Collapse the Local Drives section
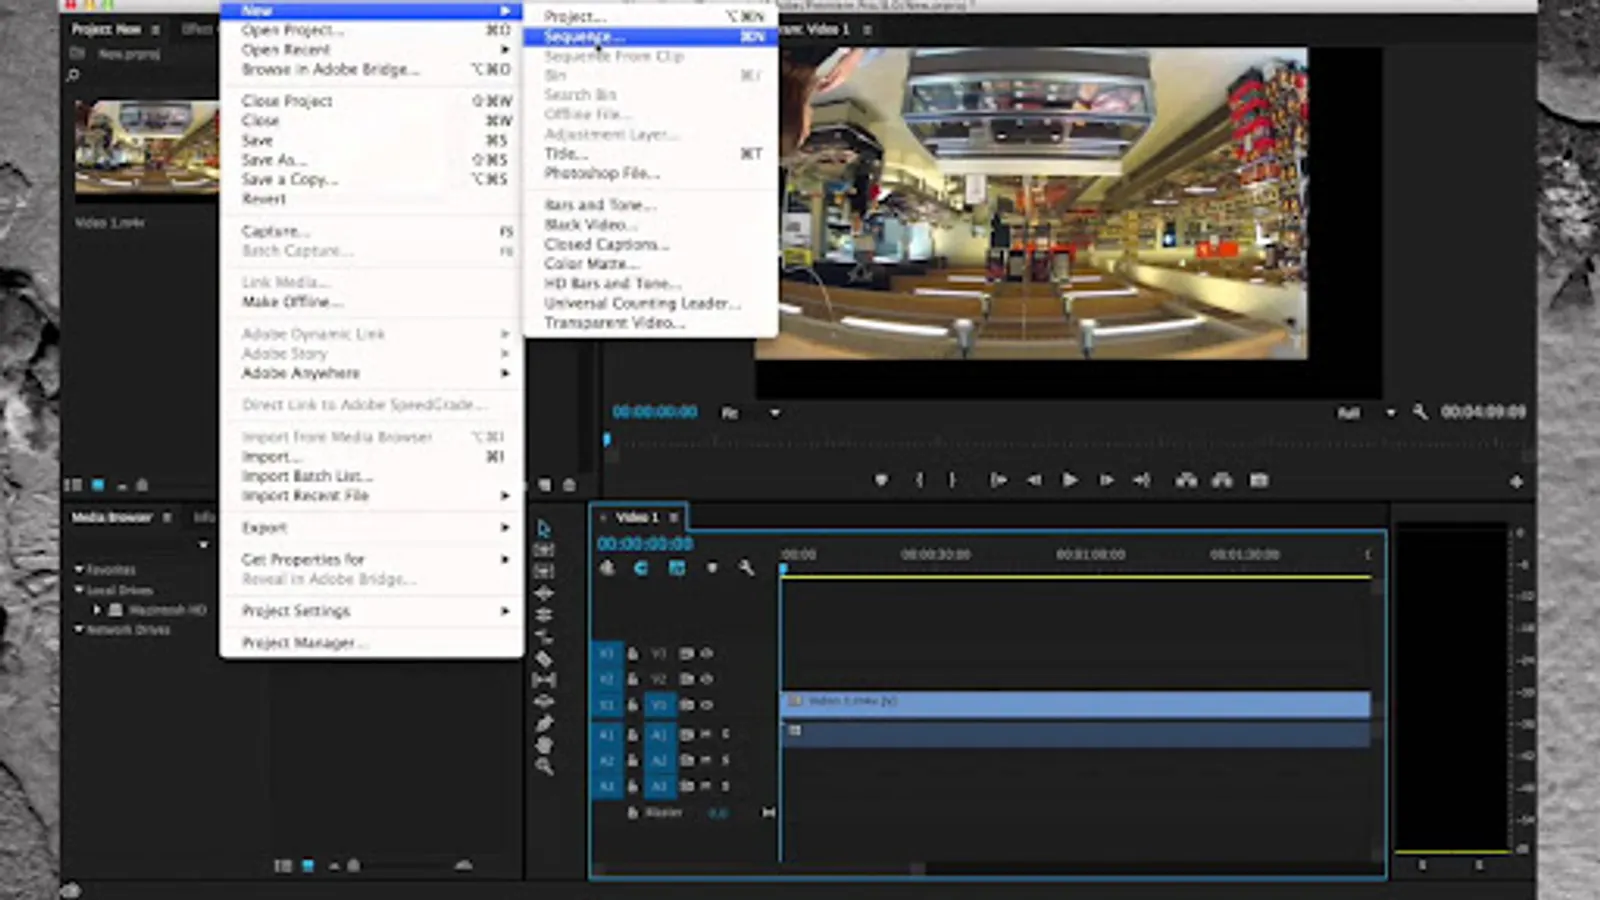The width and height of the screenshot is (1600, 900). (x=79, y=590)
